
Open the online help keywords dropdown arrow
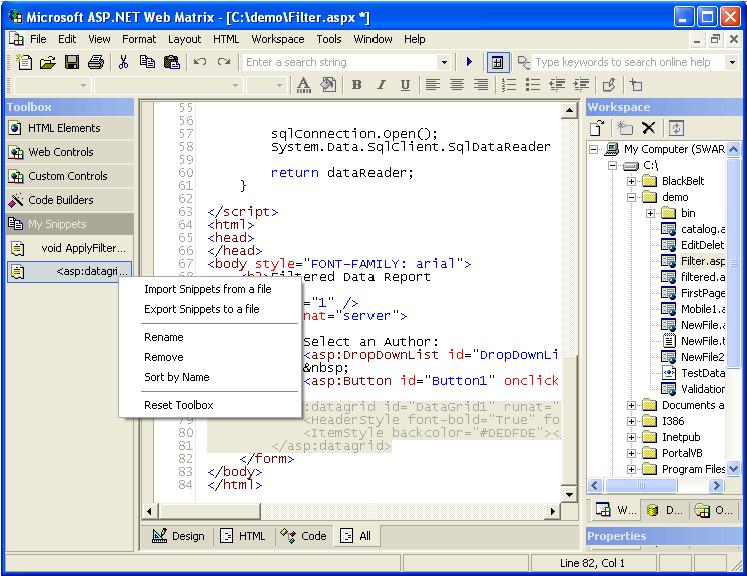point(732,62)
